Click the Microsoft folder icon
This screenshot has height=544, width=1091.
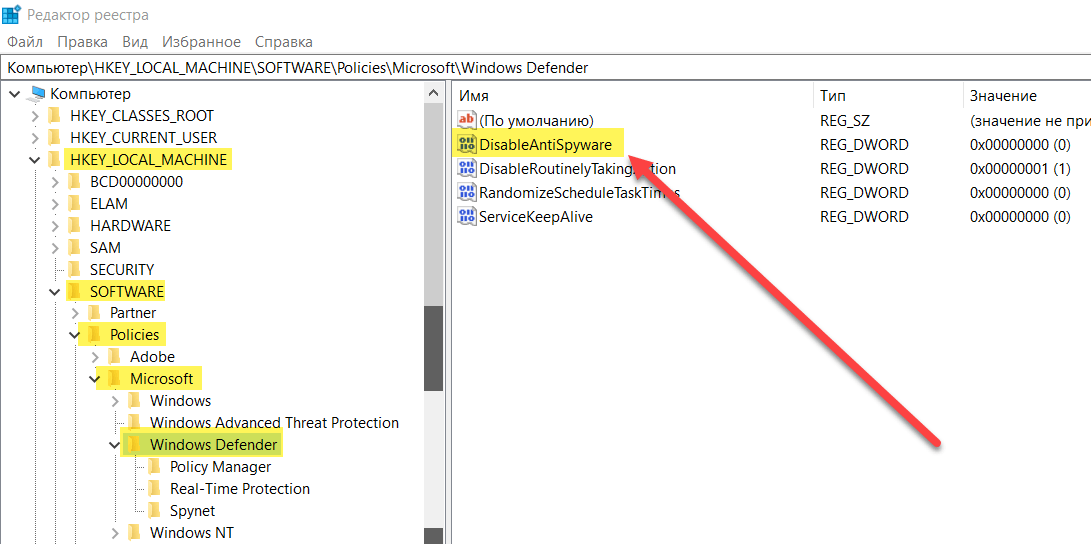[114, 379]
